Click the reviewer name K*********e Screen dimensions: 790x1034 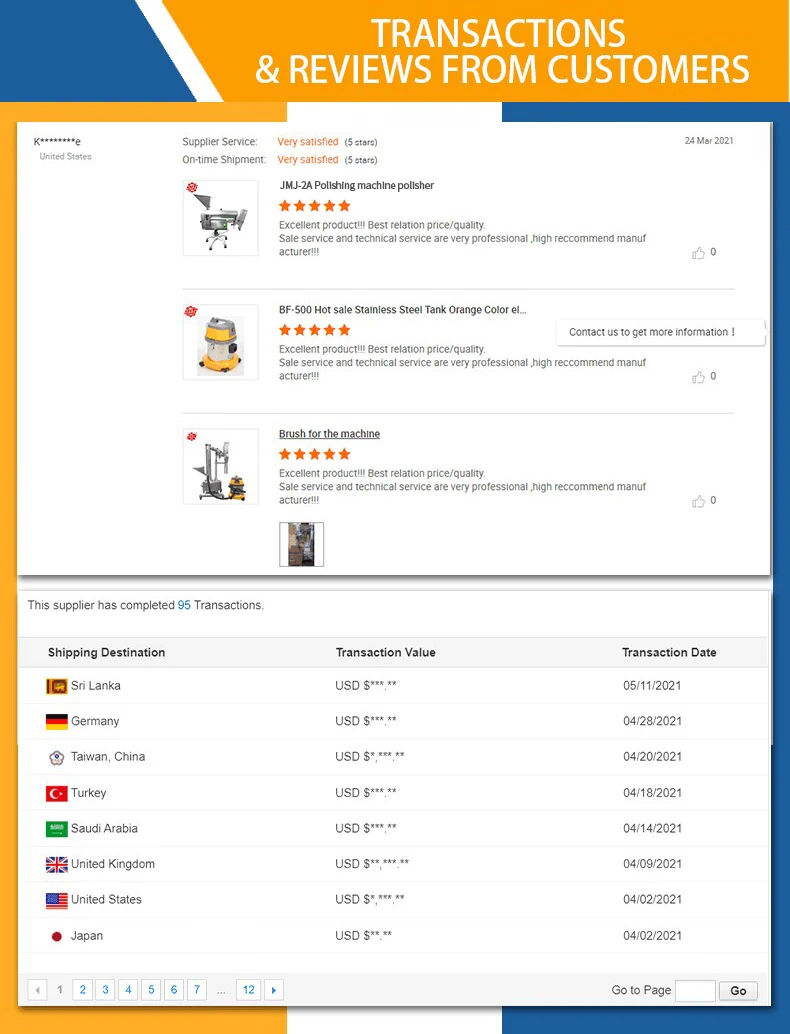[x=57, y=142]
